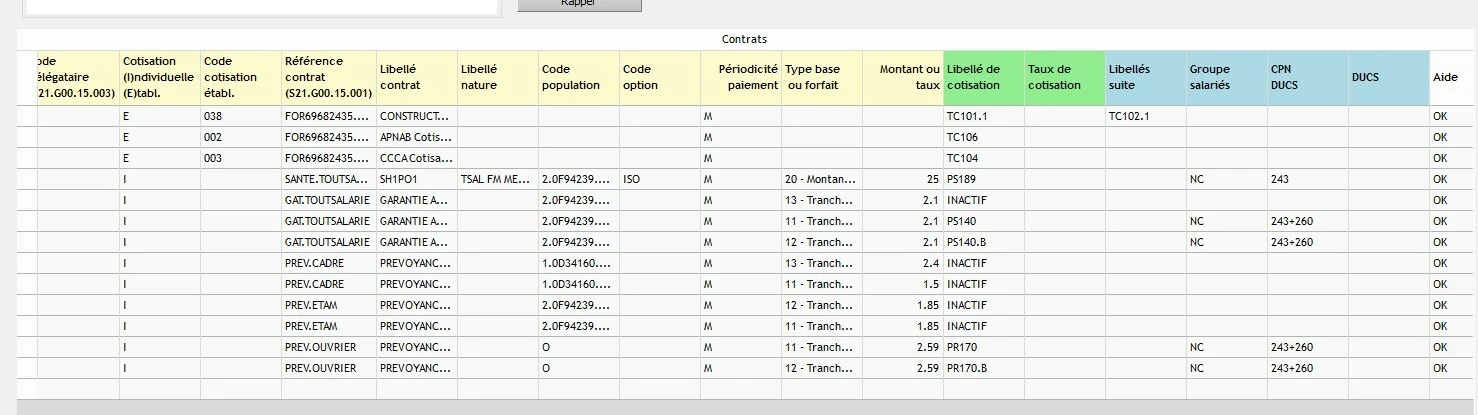Click the TC102.1 cell under Libellés suite
Screen dimensions: 1478x415
1145,116
